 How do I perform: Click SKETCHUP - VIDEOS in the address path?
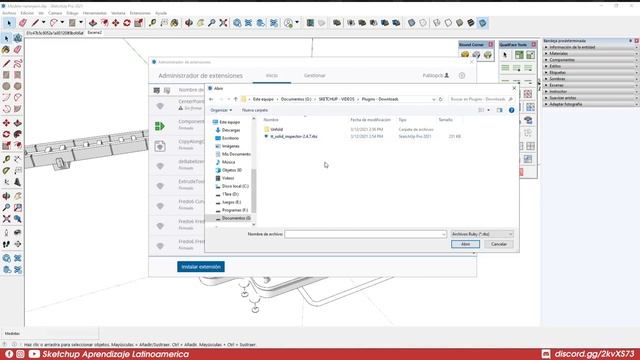click(337, 99)
